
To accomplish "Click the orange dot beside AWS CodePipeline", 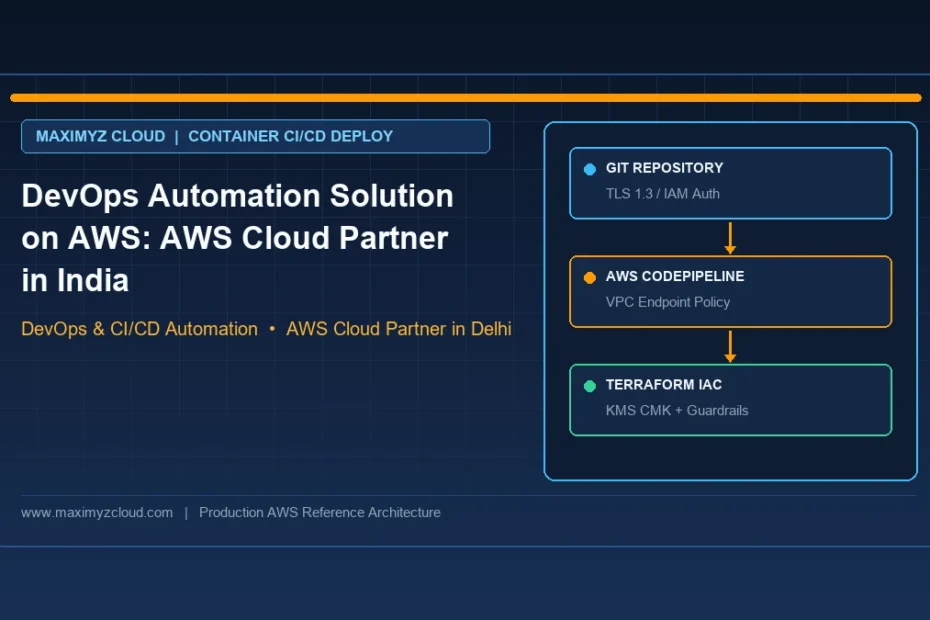I will [590, 278].
